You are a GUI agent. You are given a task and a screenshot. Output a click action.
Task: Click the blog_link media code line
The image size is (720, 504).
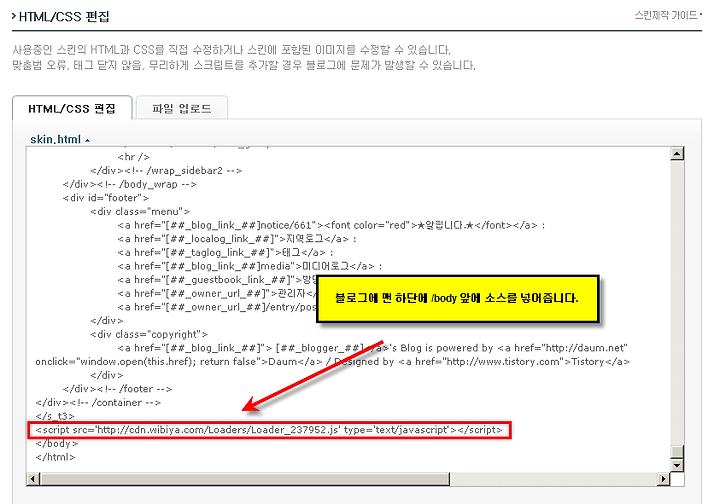pyautogui.click(x=249, y=266)
